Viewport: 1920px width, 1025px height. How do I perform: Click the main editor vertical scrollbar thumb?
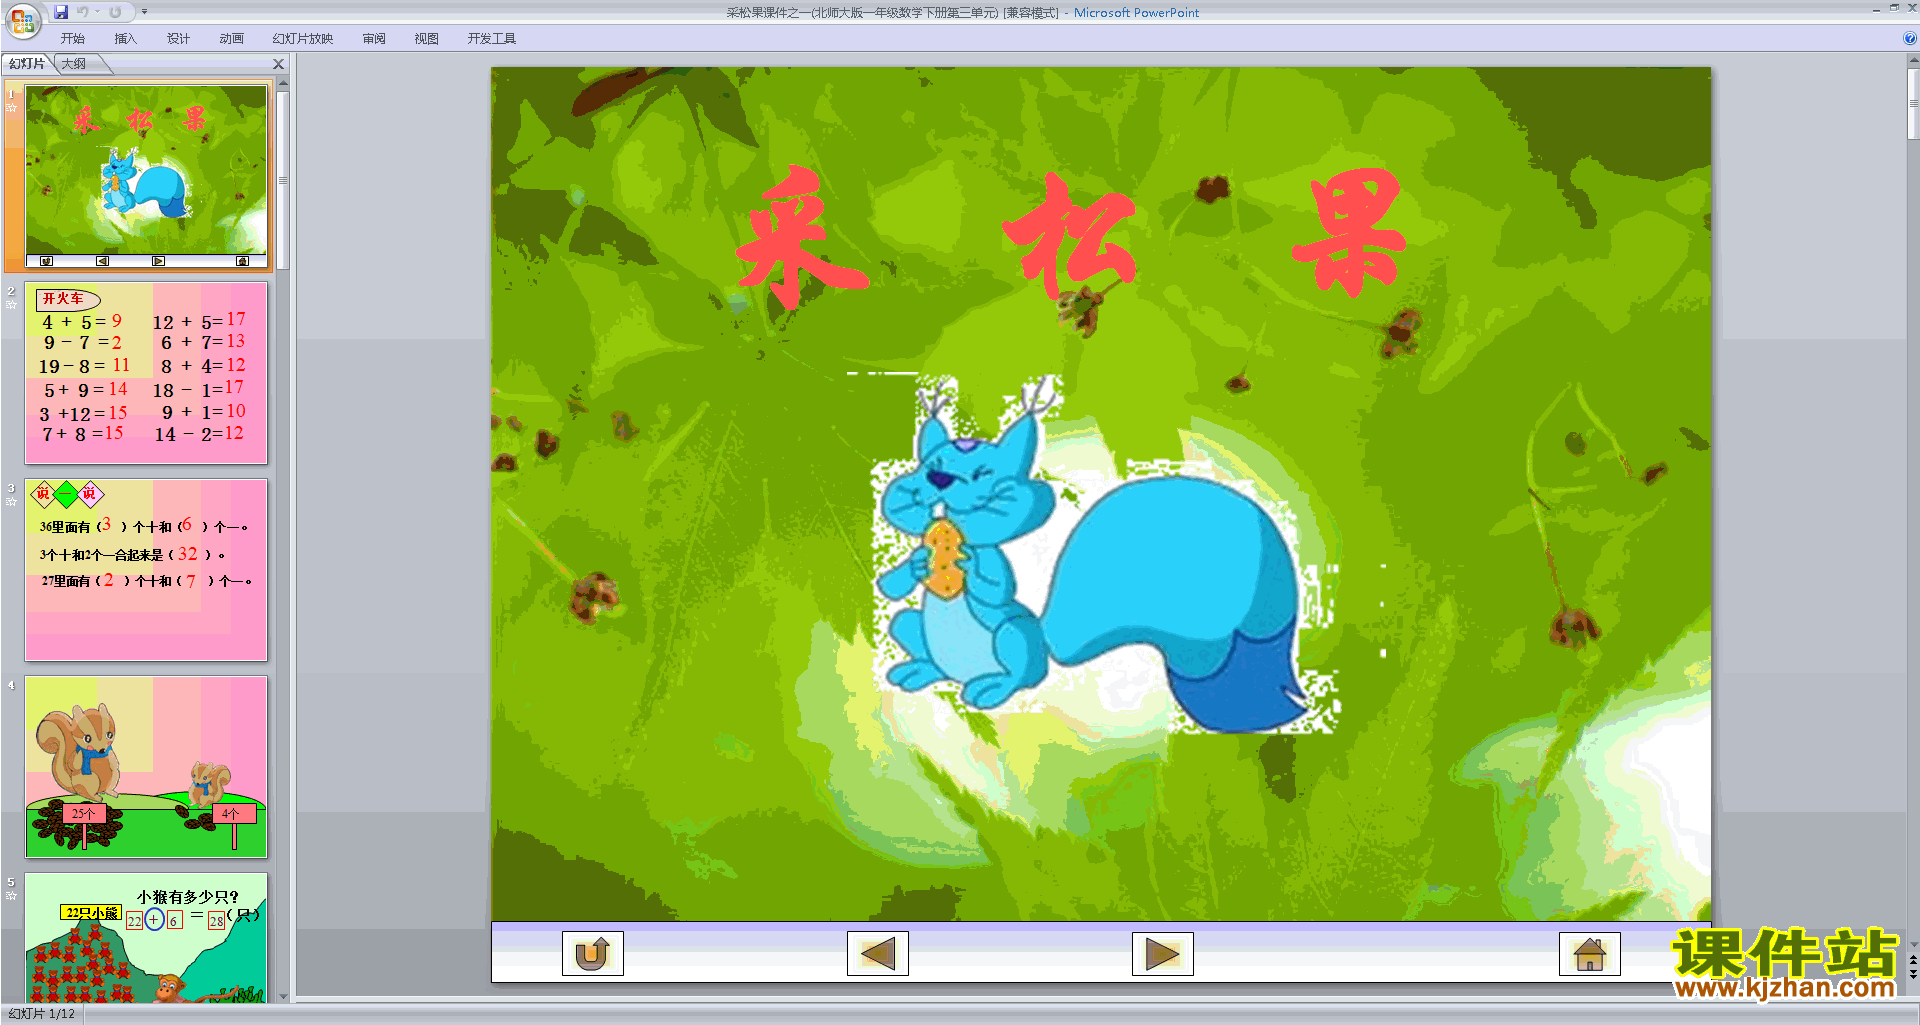tap(1913, 105)
